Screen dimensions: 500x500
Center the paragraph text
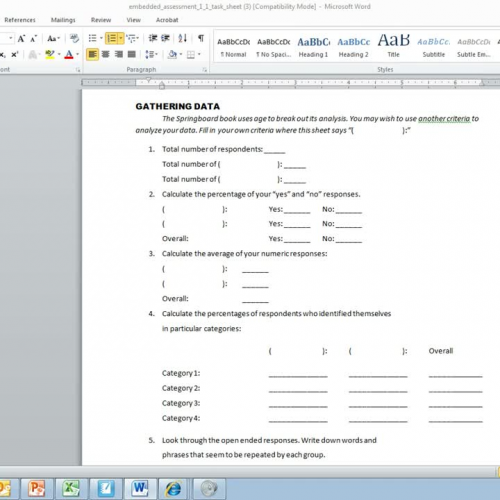(106, 54)
